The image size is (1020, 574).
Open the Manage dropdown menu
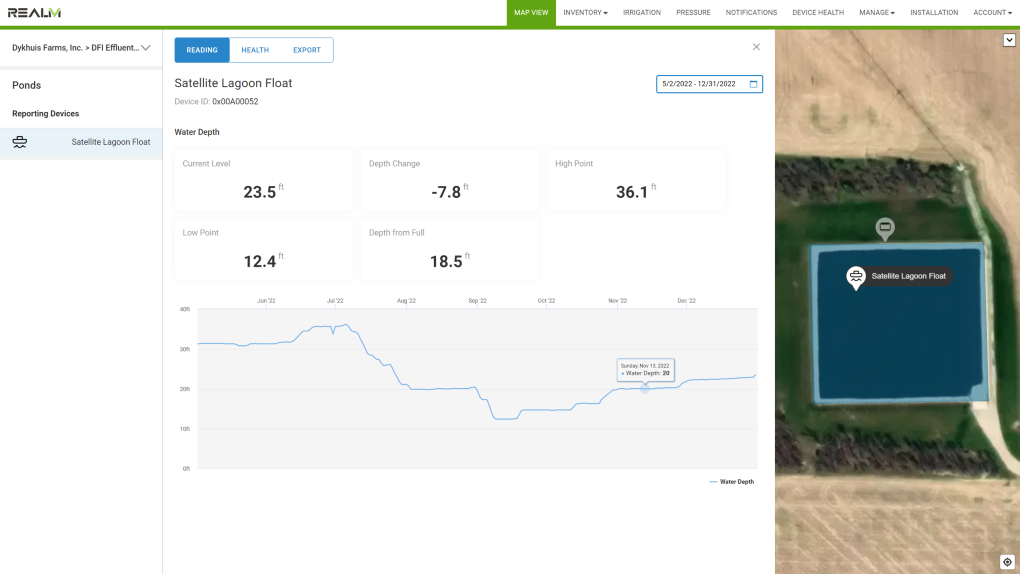pyautogui.click(x=876, y=13)
